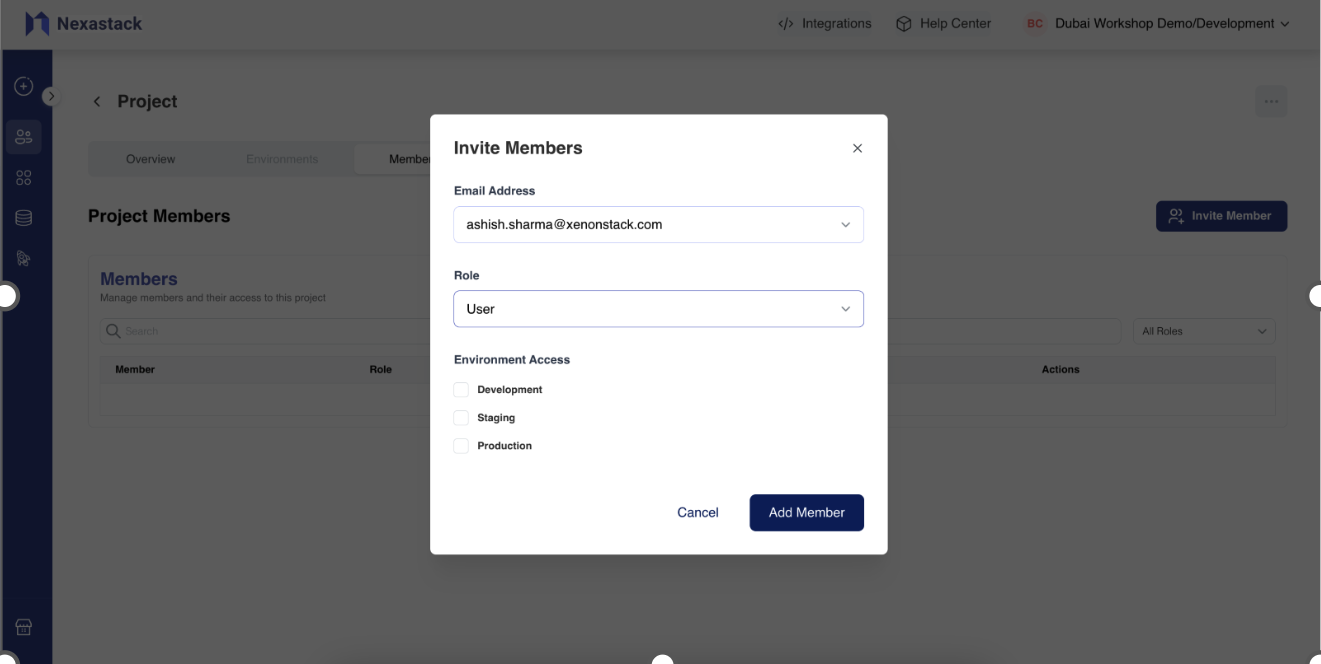The width and height of the screenshot is (1321, 664).
Task: Select the members icon in the sidebar
Action: click(23, 136)
